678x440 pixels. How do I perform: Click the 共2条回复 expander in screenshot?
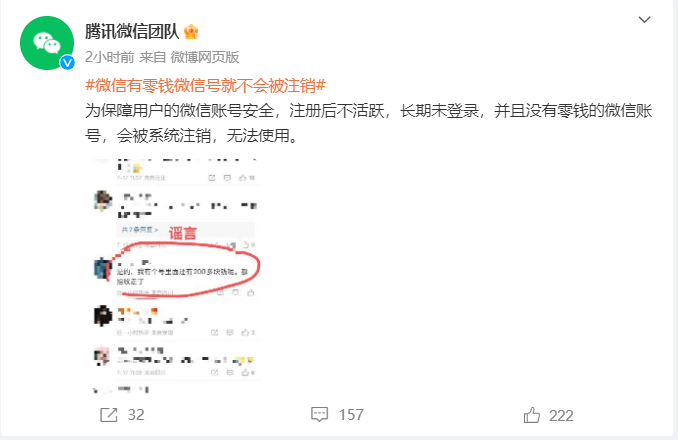click(x=140, y=230)
